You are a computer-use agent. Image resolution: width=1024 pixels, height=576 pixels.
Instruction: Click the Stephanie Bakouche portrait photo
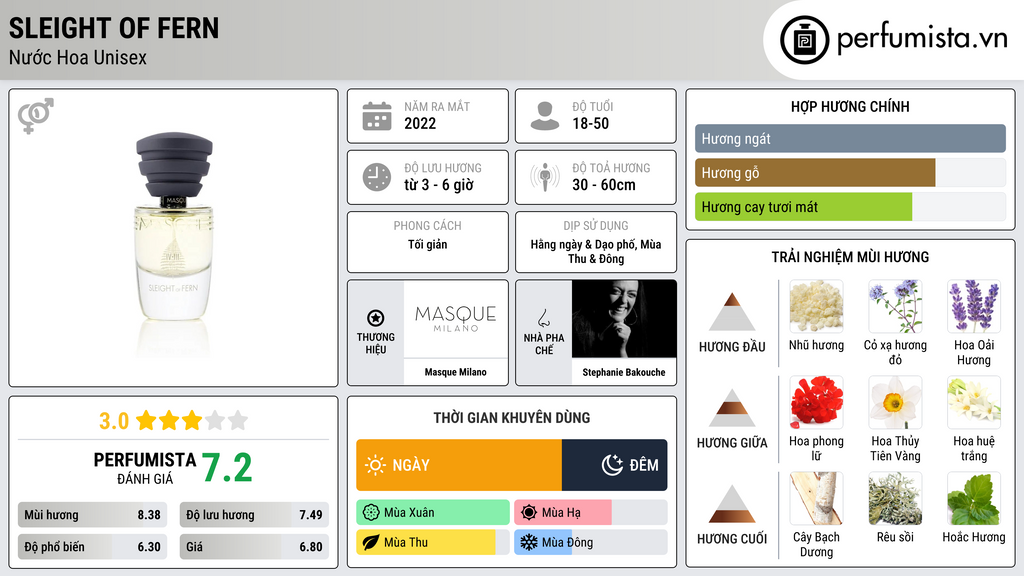tap(624, 319)
